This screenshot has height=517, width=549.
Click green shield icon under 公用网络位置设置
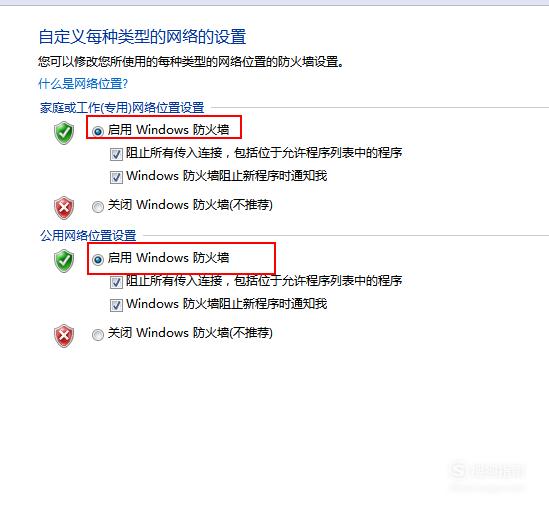tap(64, 261)
